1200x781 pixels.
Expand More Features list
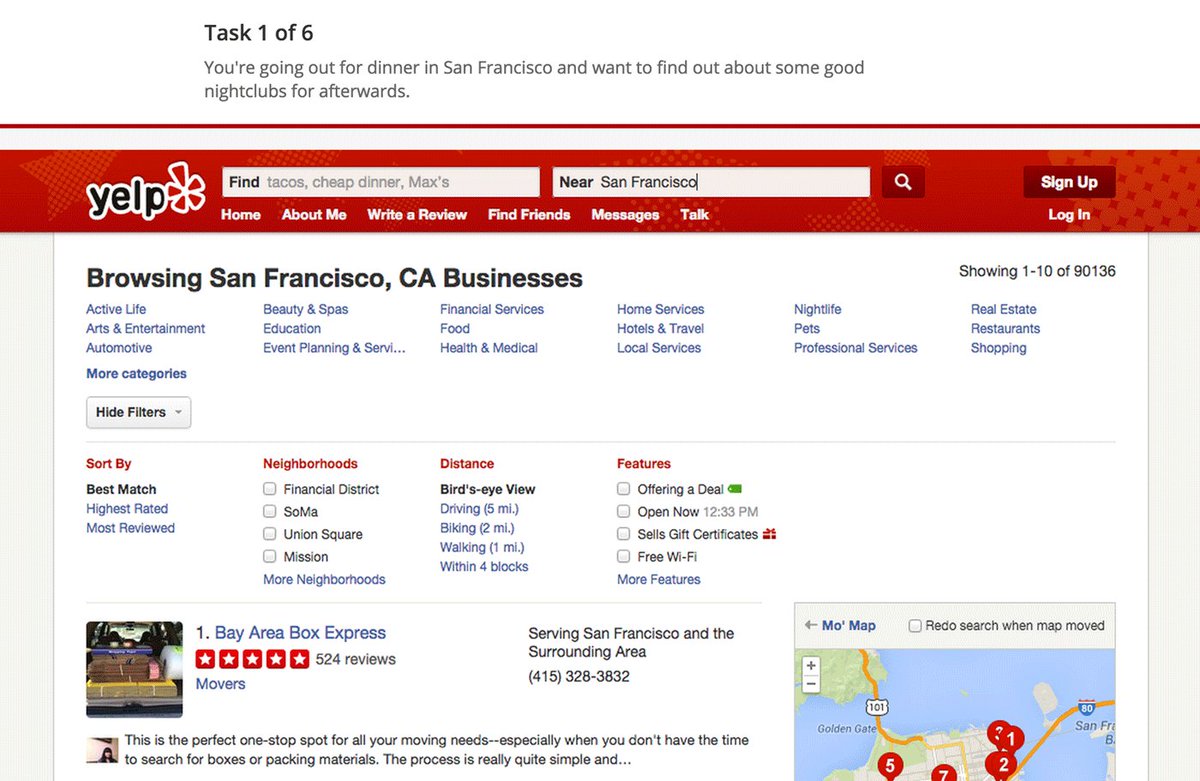point(659,579)
